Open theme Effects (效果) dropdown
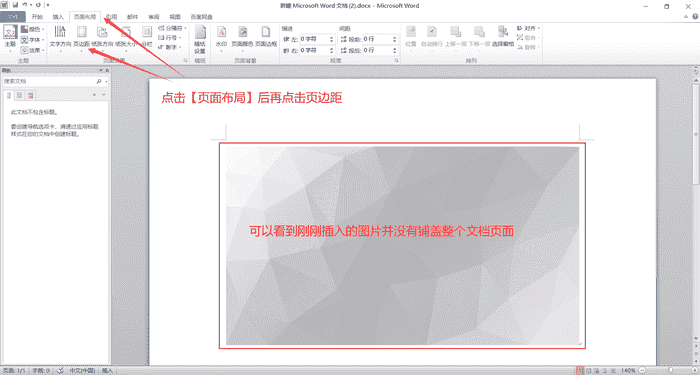Screen dimensions: 700x375 tap(33, 50)
